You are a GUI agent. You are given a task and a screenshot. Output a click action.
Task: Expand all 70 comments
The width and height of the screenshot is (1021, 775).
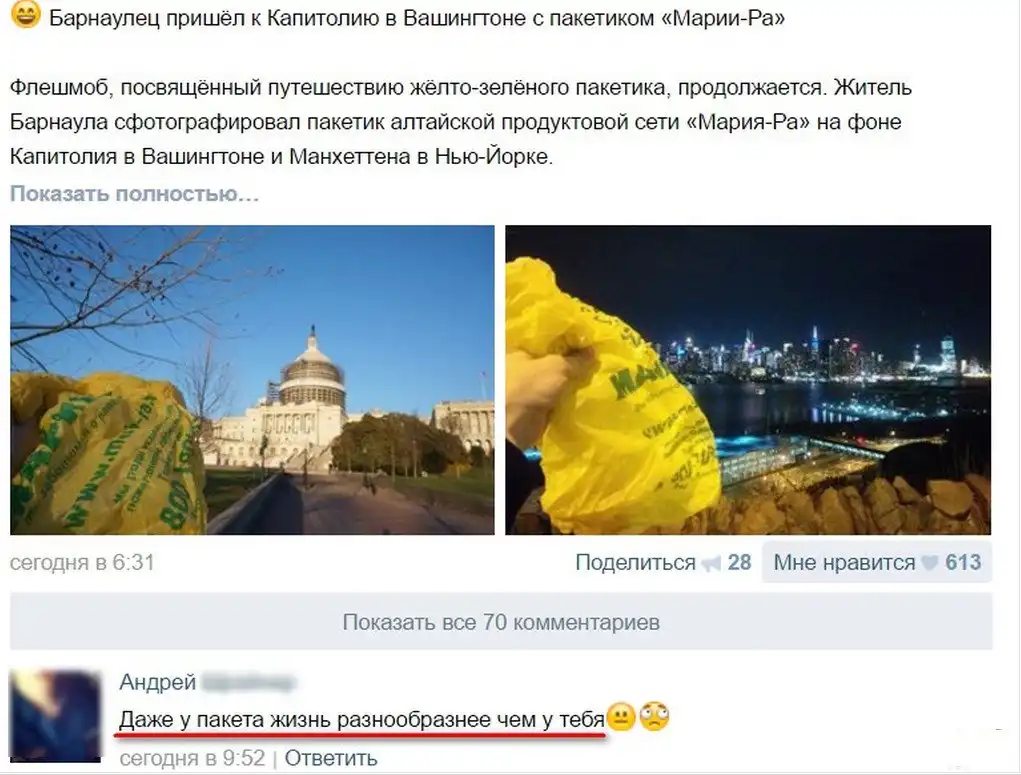coord(501,622)
